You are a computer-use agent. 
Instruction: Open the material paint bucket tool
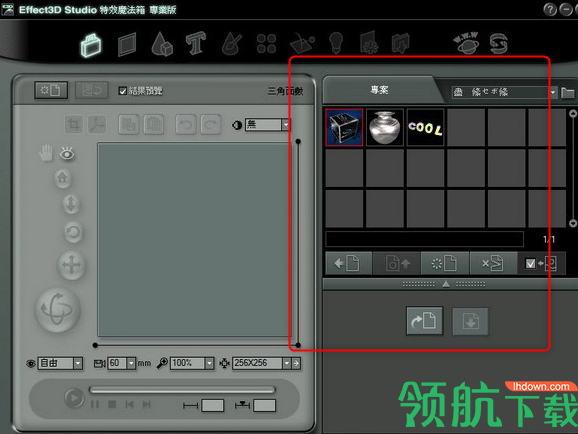pyautogui.click(x=232, y=44)
